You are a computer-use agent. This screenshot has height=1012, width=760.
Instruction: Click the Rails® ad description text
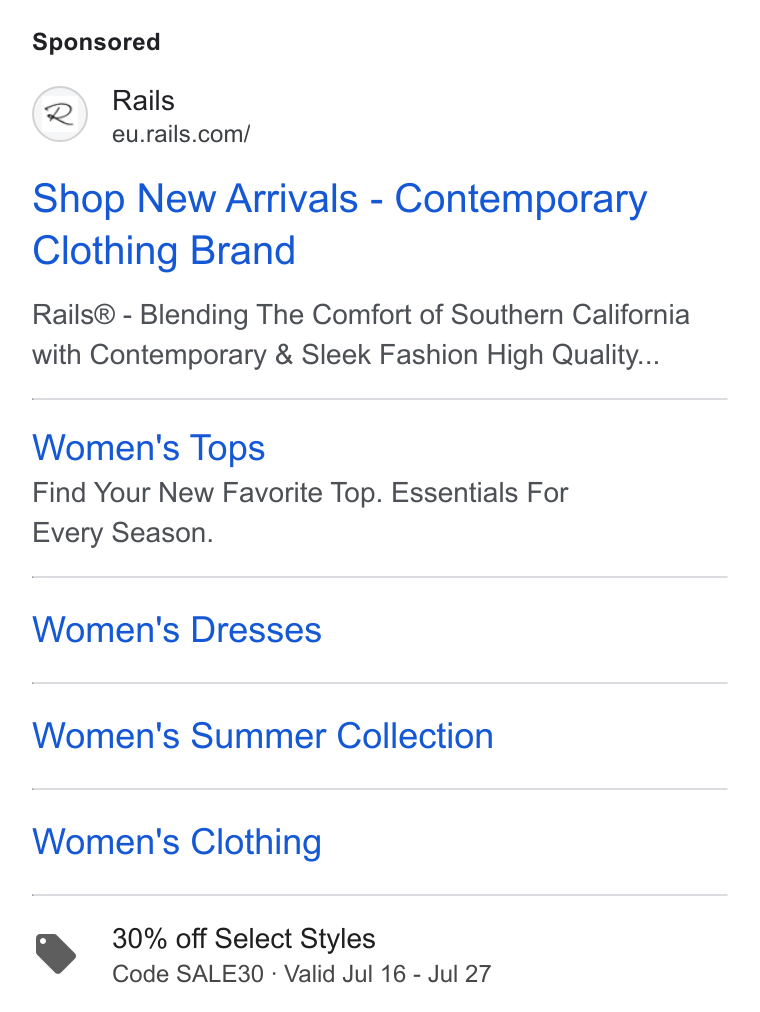[361, 335]
